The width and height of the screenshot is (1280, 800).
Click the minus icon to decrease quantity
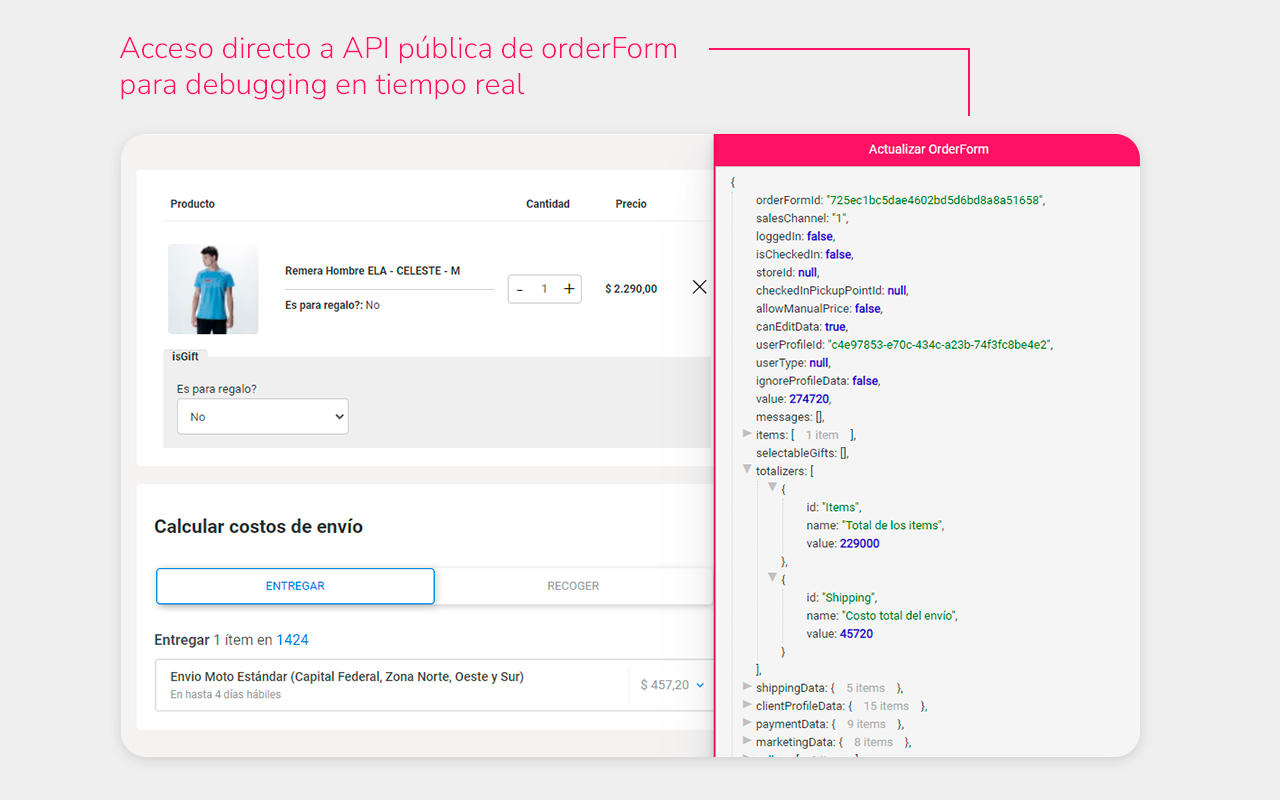[521, 288]
